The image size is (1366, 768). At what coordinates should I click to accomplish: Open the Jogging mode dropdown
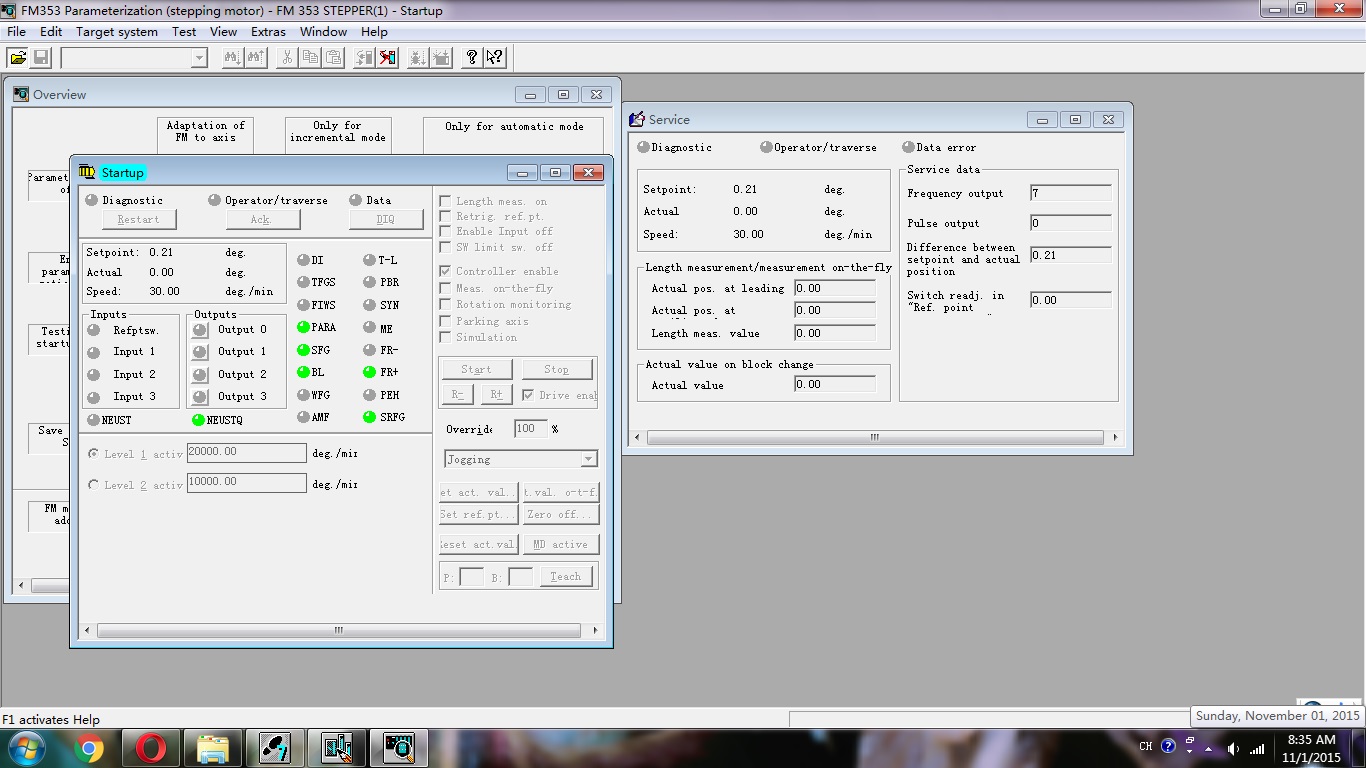coord(588,459)
